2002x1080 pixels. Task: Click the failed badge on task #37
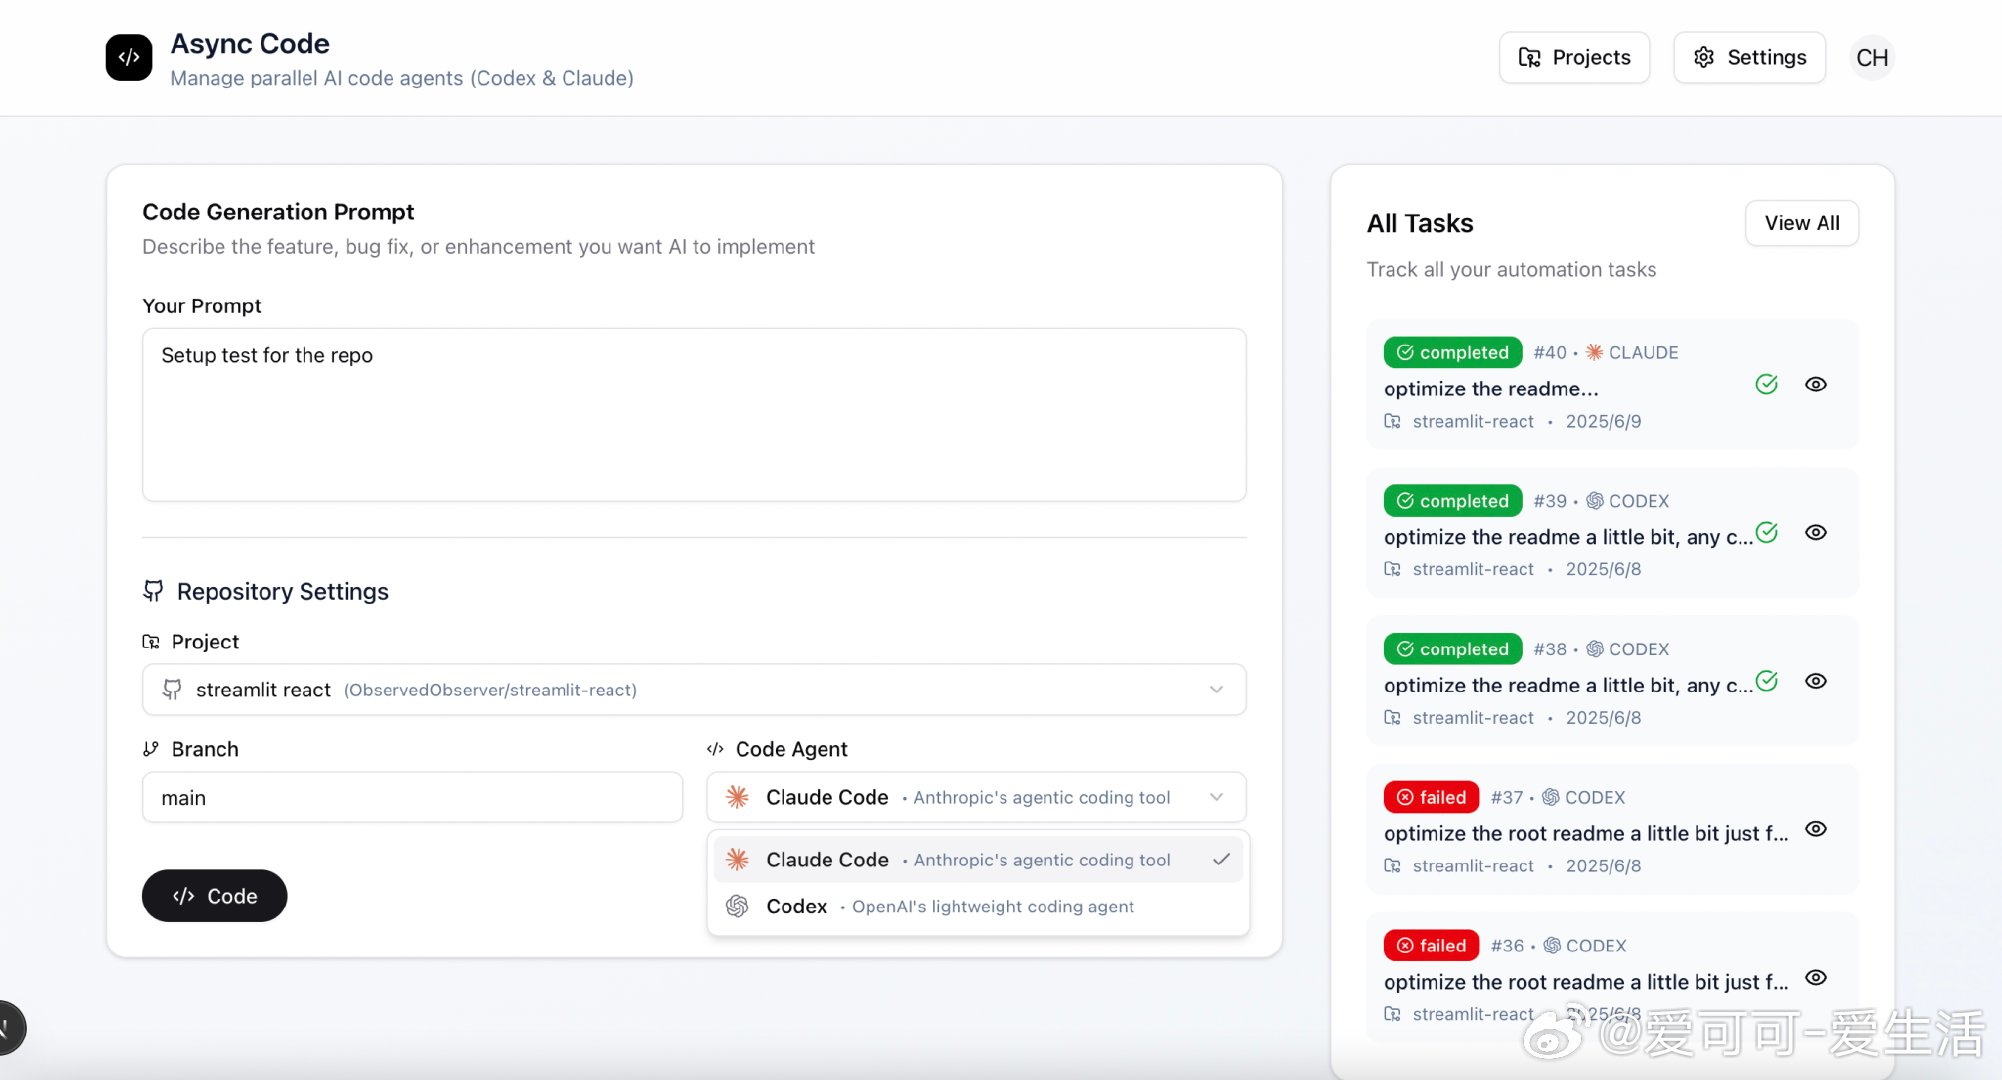pos(1431,797)
